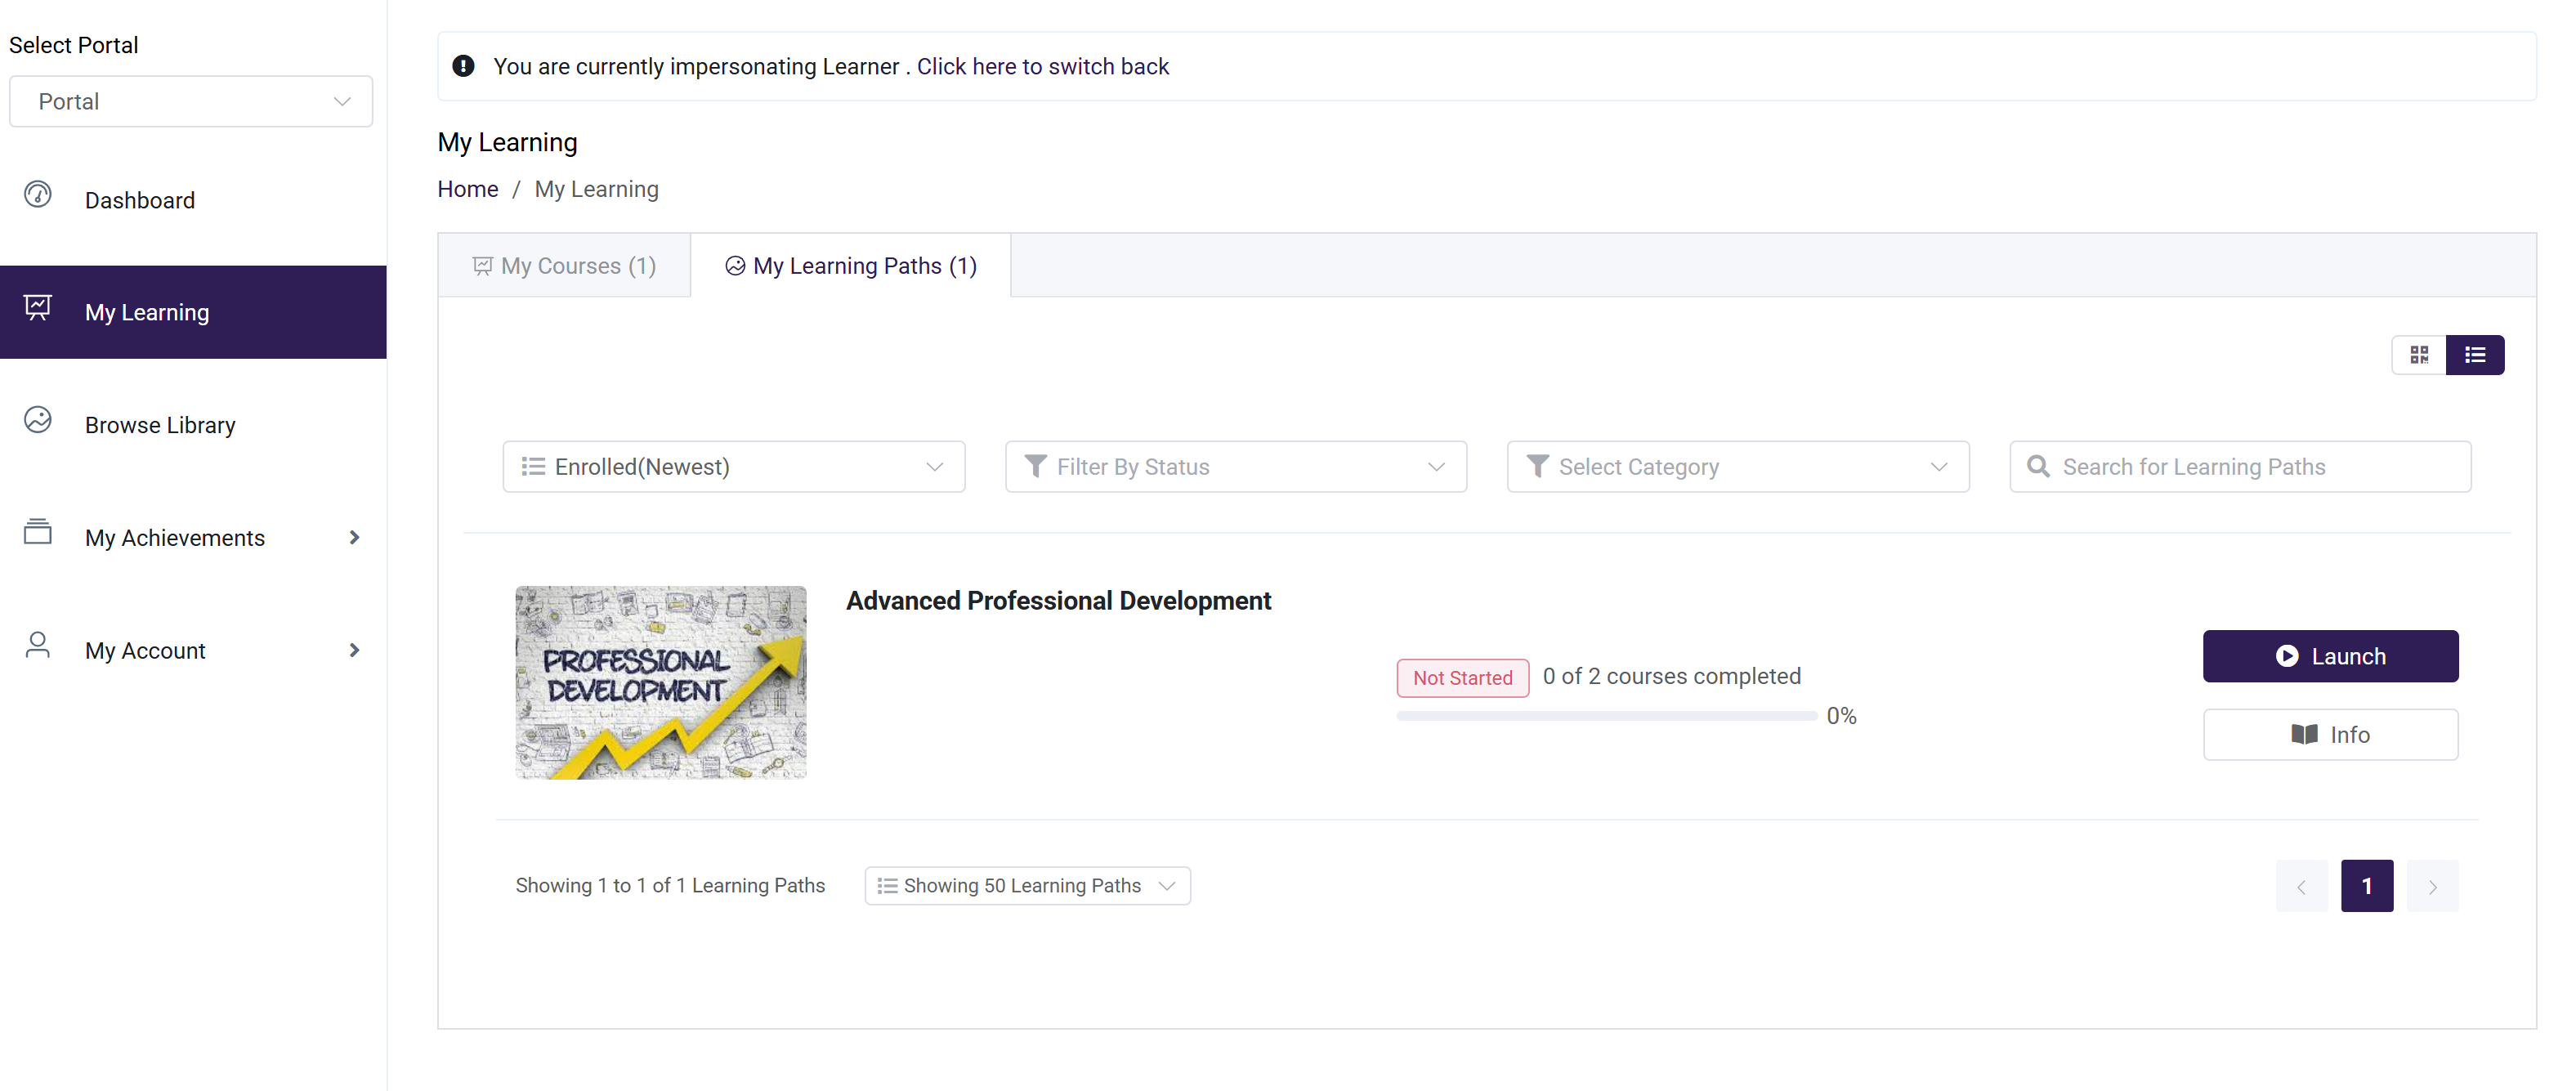Screen dimensions: 2576x1091
Task: Open Select Category dropdown
Action: (x=1737, y=467)
